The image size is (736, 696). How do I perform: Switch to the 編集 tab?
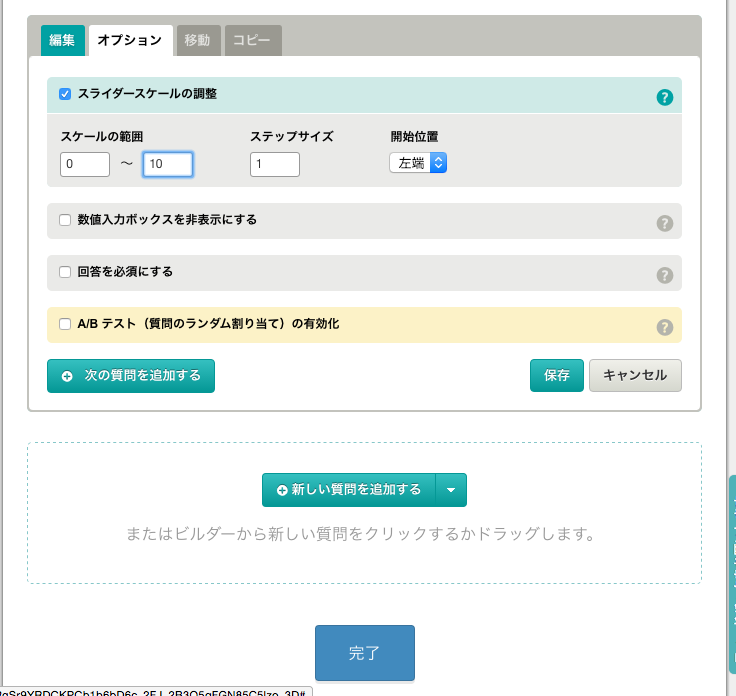[x=62, y=40]
